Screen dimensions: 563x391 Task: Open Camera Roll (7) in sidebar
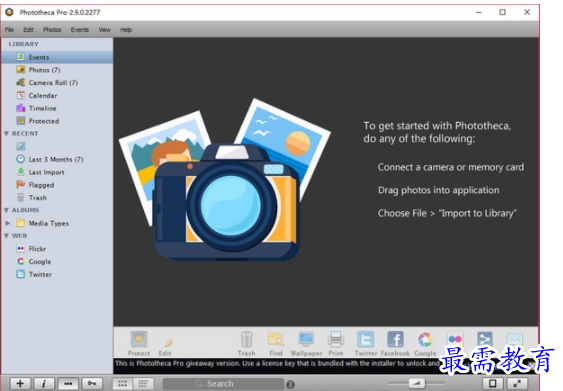[x=57, y=83]
